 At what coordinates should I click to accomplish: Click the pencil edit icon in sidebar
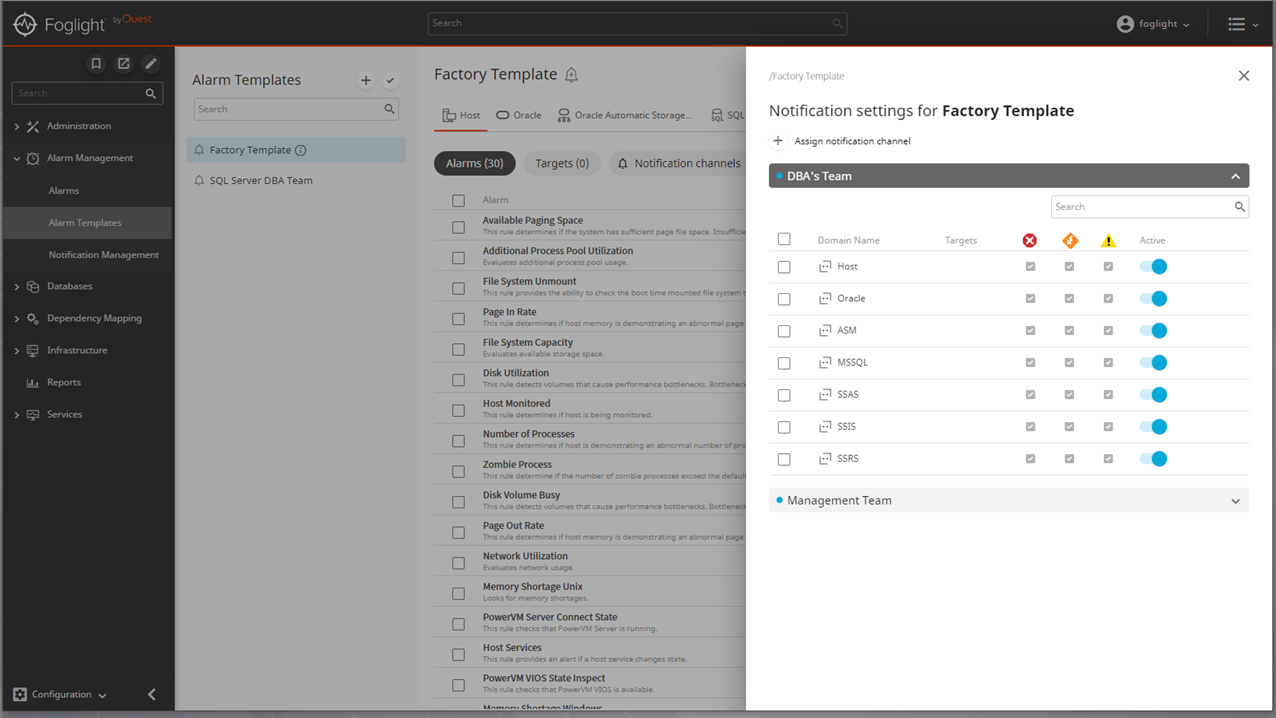coord(150,64)
